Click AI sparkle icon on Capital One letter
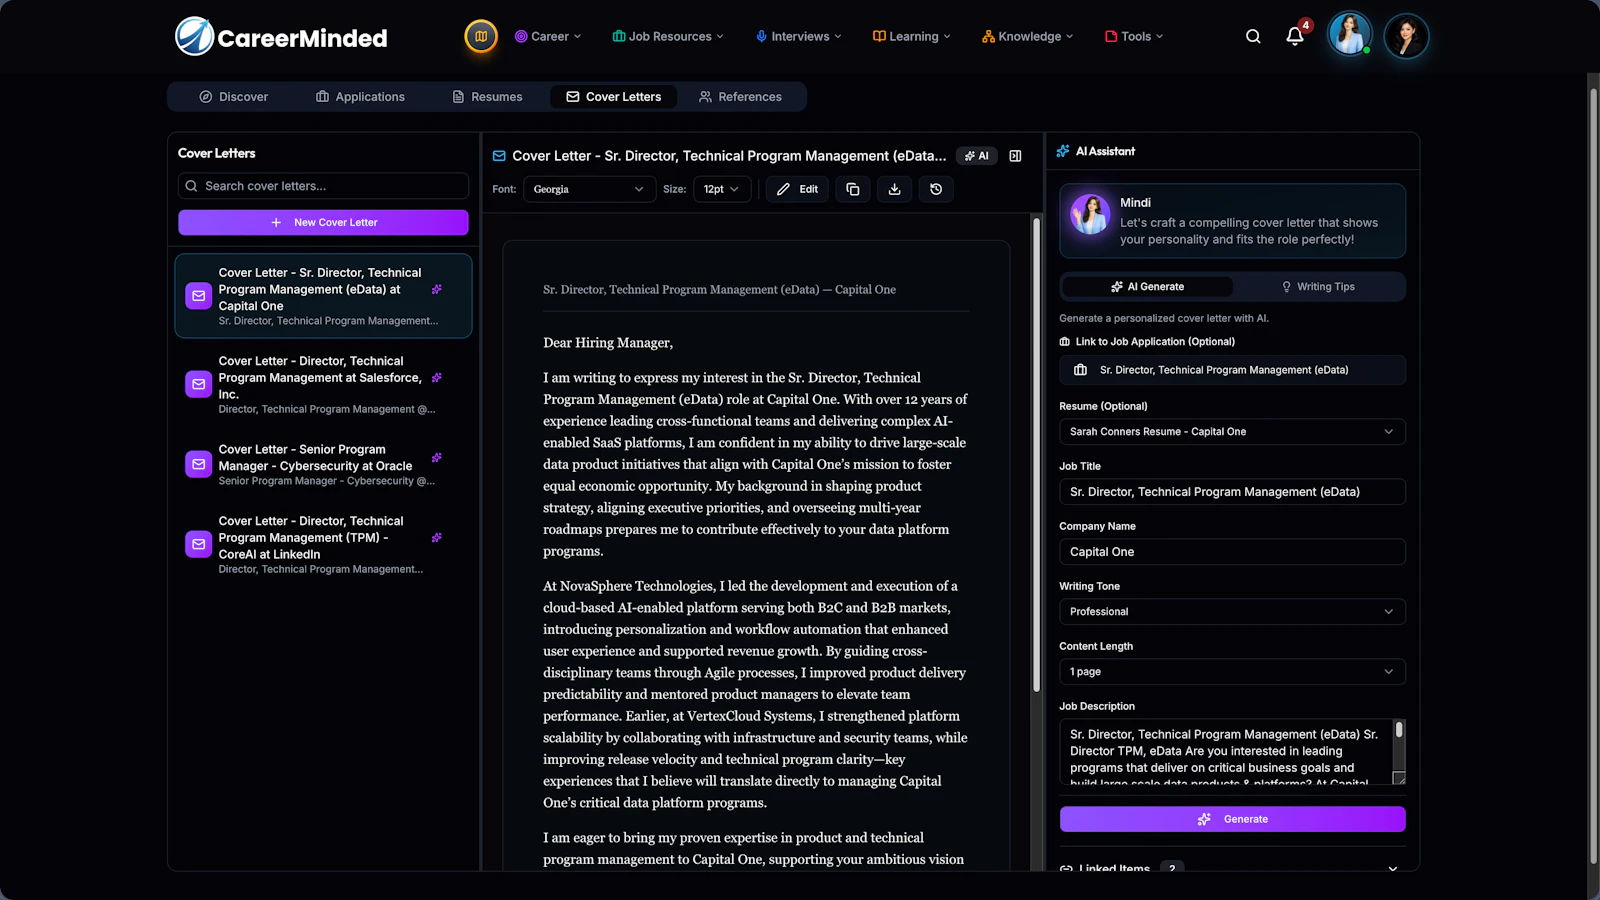The width and height of the screenshot is (1600, 900). tap(437, 289)
